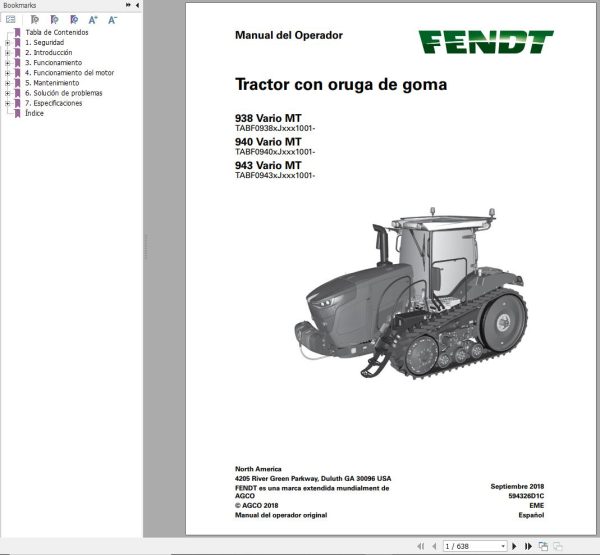The image size is (600, 555).
Task: Click the Manual del operador original line
Action: tap(281, 515)
